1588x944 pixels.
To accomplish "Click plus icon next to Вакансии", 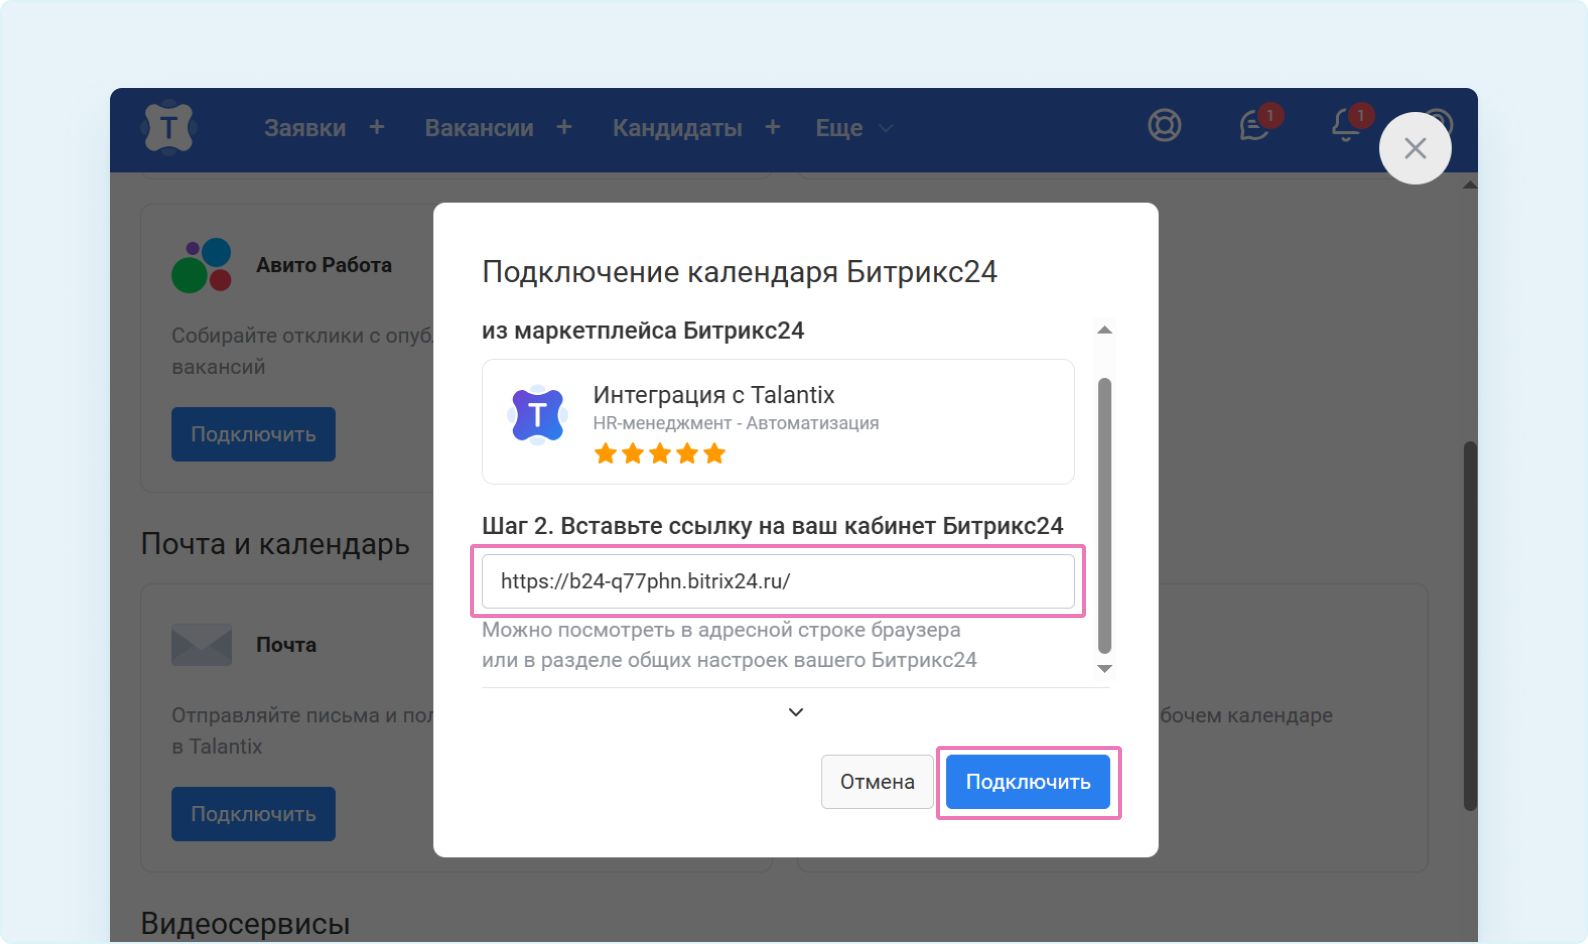I will pyautogui.click(x=564, y=127).
